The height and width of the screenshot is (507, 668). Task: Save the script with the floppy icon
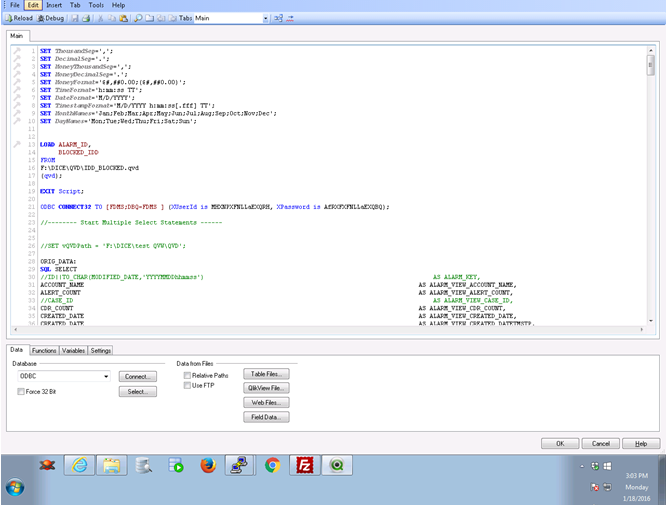[75, 18]
